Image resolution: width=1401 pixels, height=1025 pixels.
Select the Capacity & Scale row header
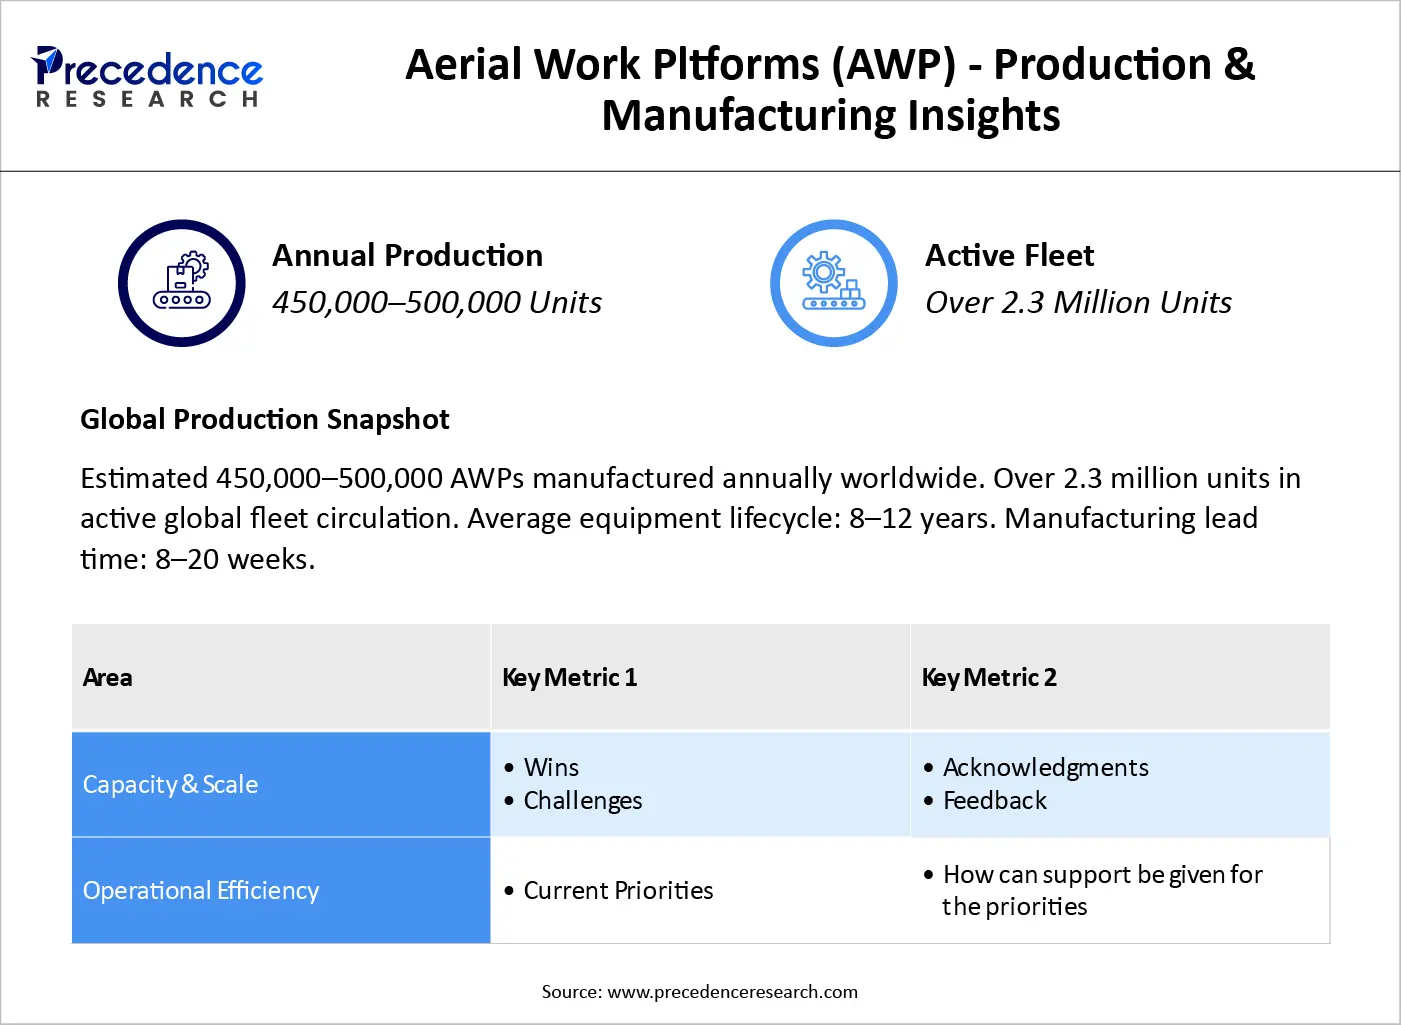click(170, 784)
